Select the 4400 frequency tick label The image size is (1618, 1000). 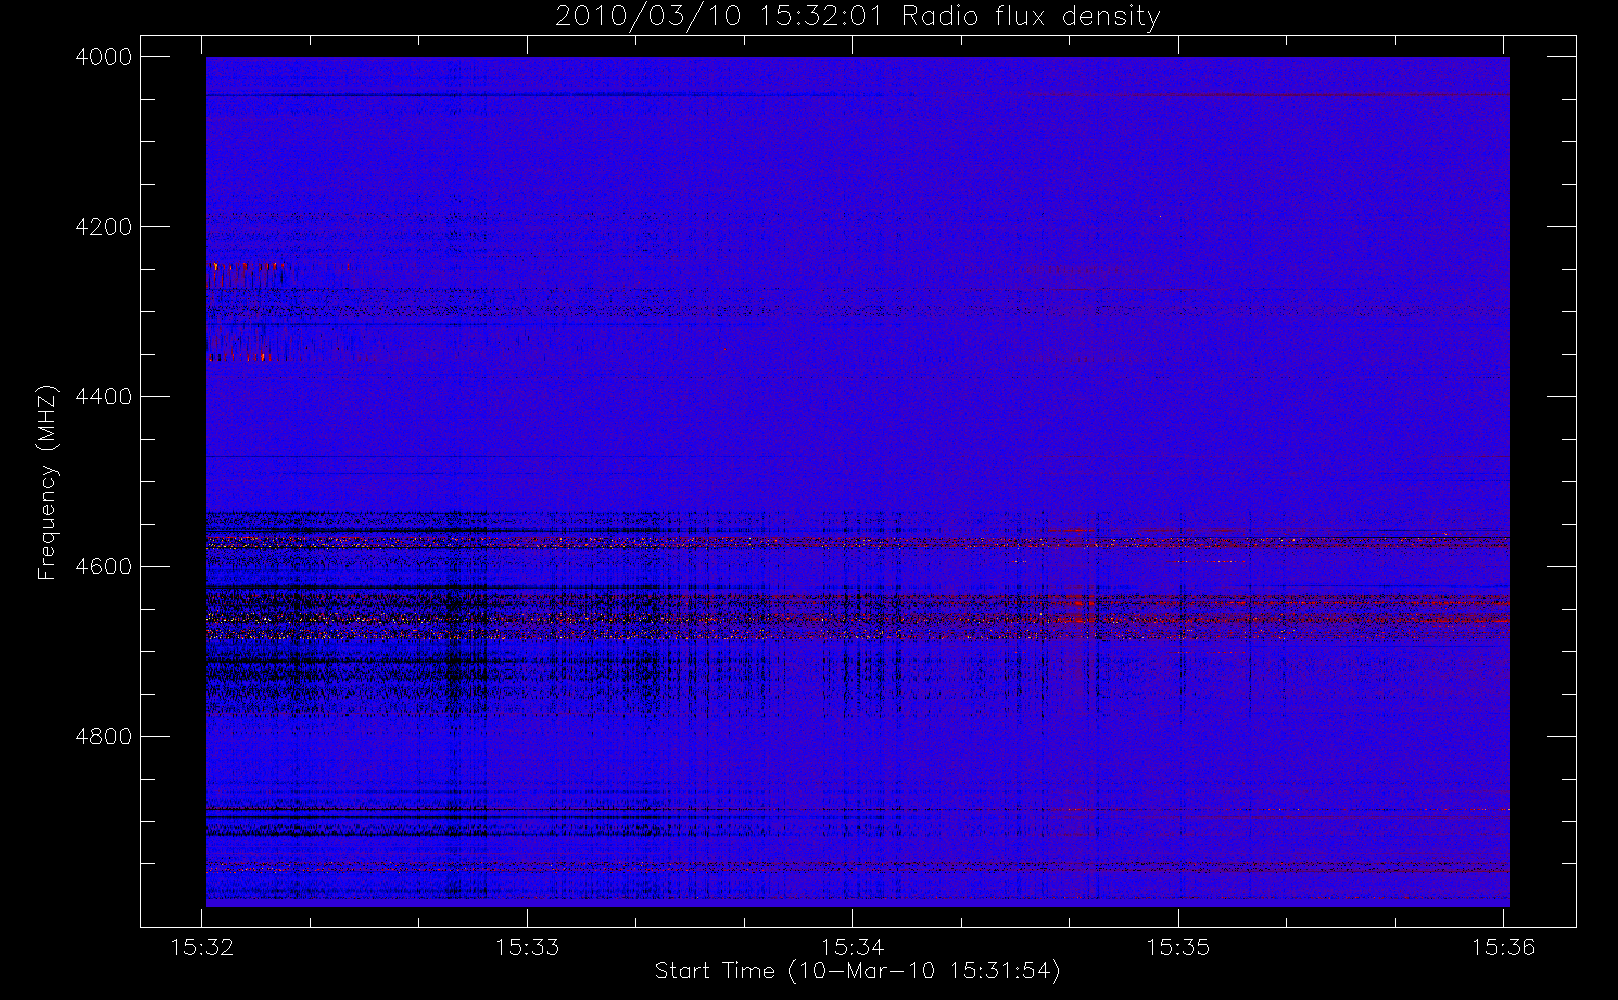pos(104,397)
